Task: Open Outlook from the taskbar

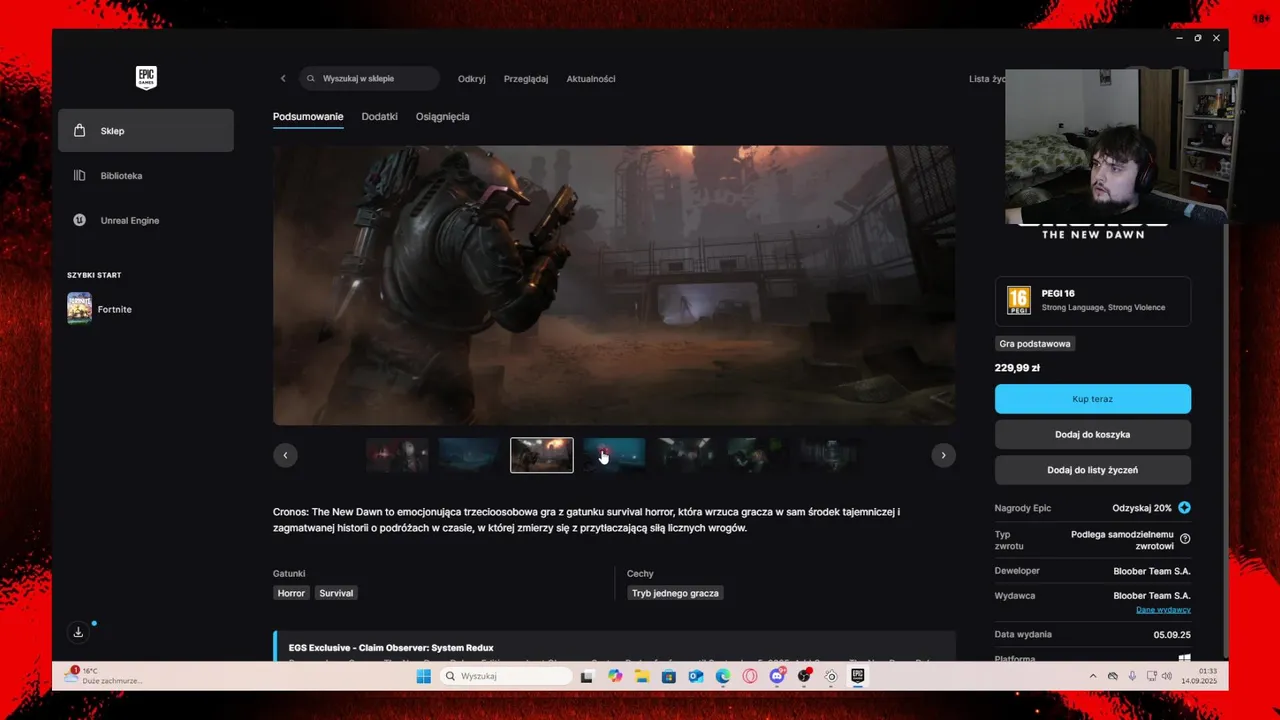Action: point(695,676)
